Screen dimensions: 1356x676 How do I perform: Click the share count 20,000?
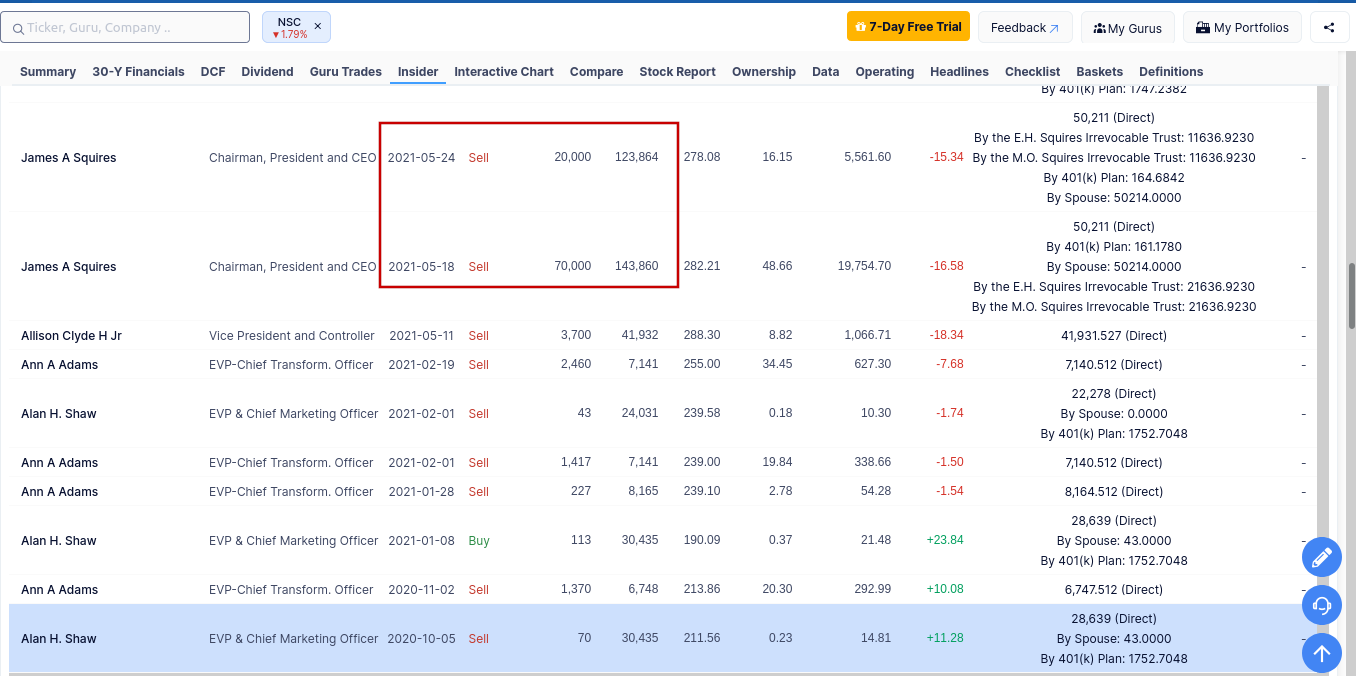(x=573, y=158)
